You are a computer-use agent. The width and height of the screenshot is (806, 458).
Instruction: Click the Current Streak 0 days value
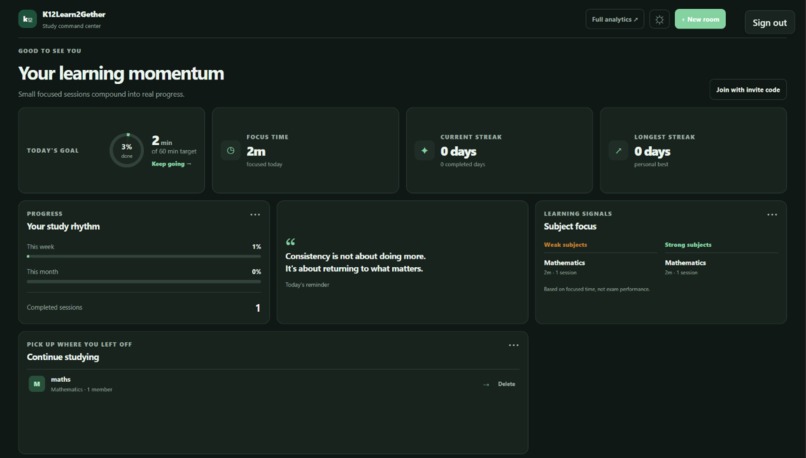tap(459, 152)
